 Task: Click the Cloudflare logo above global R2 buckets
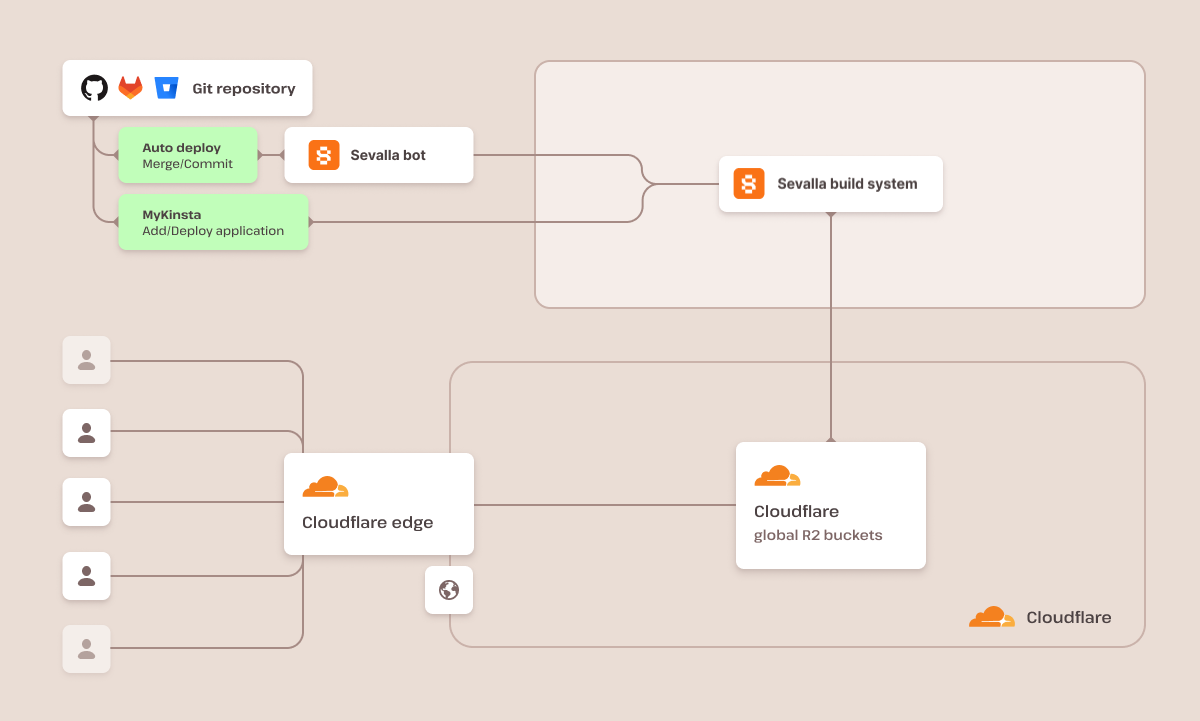[776, 475]
